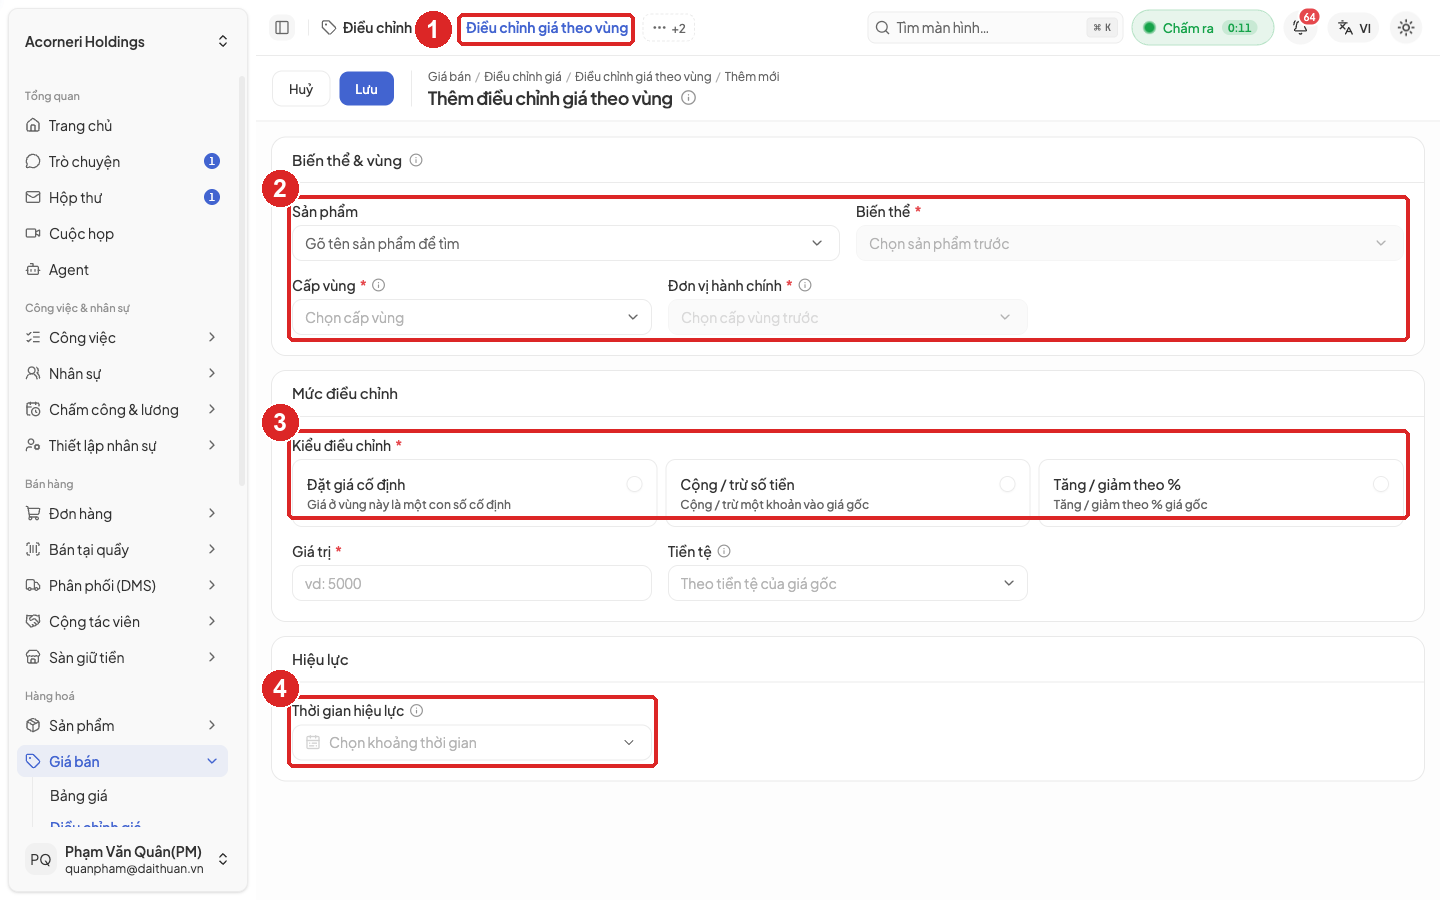Expand the Nhân sự sidebar group

[122, 374]
